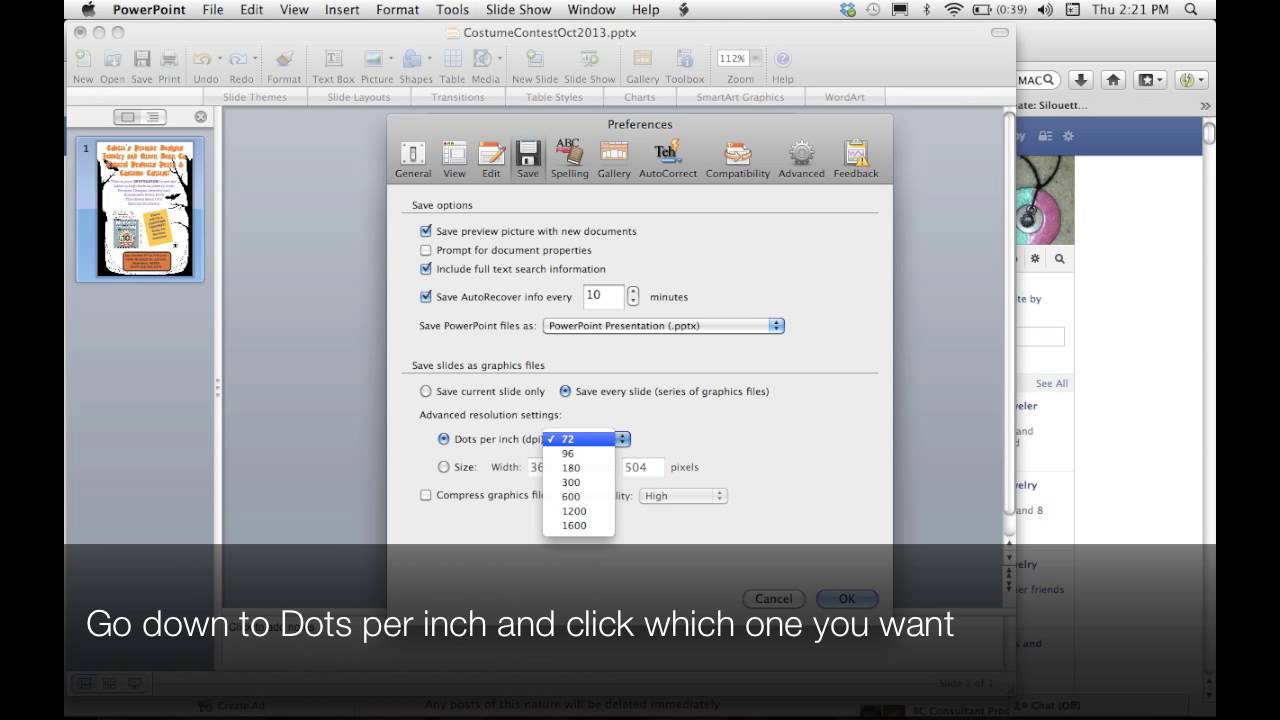Screen dimensions: 1280x720
Task: Click the height pixels field showing 504
Action: coord(641,467)
